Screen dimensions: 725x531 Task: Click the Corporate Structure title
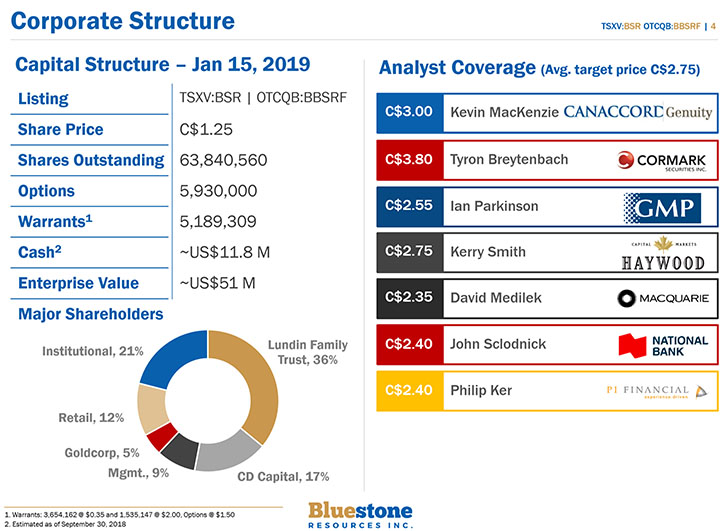tap(123, 21)
